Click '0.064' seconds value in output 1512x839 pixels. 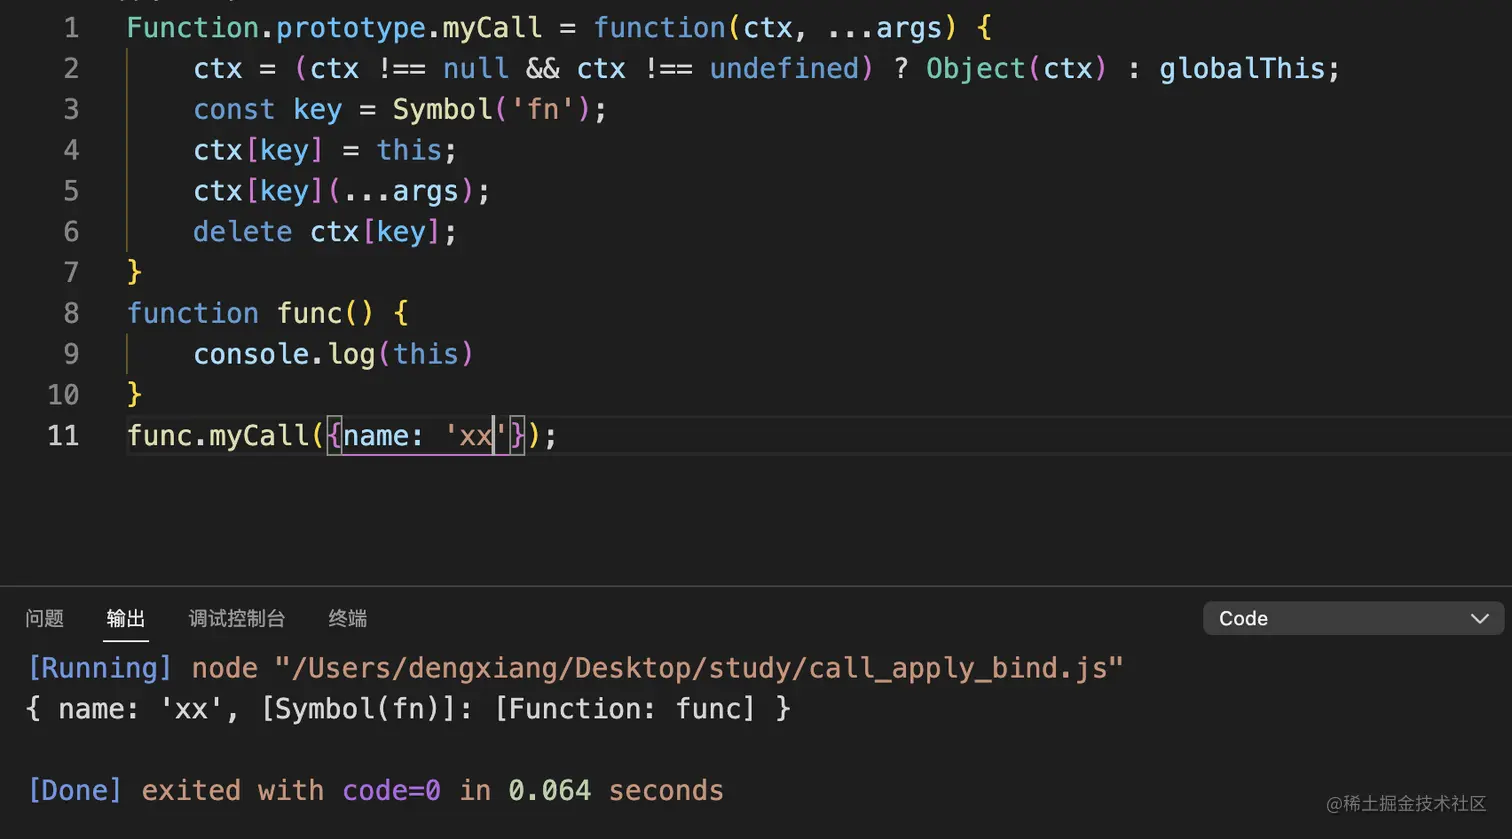(x=550, y=791)
